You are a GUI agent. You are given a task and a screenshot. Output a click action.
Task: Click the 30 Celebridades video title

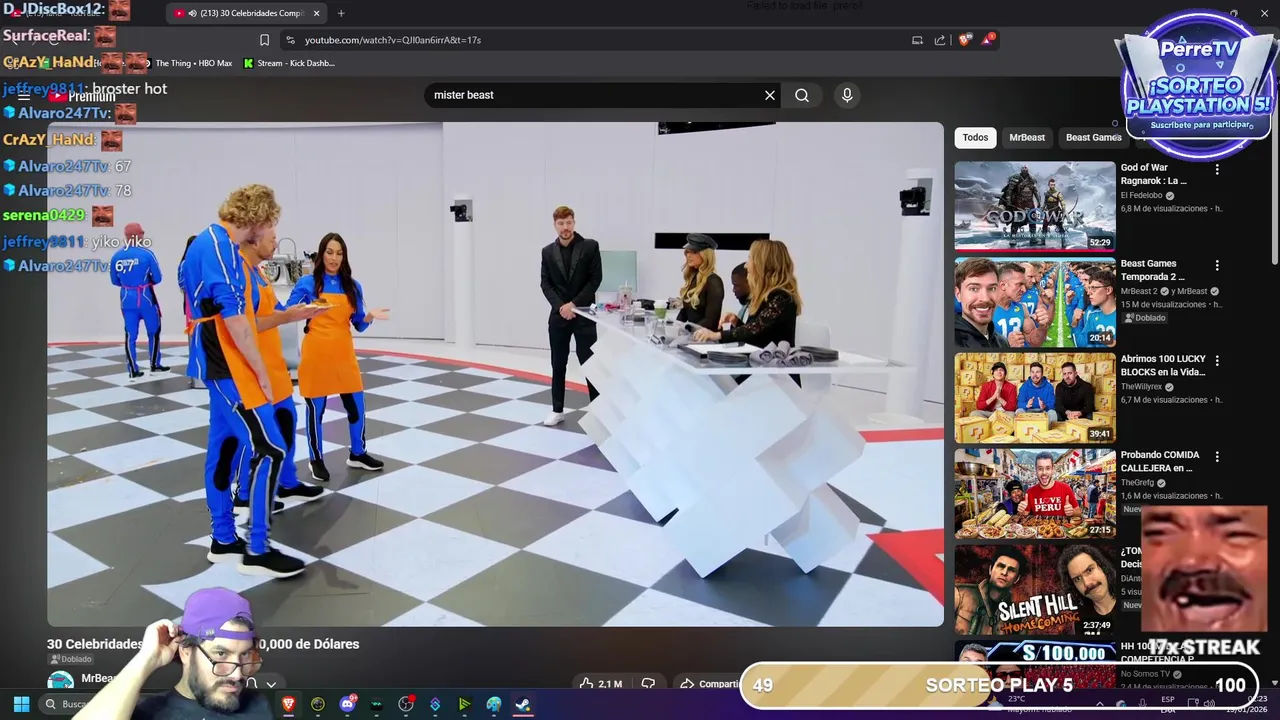[203, 644]
